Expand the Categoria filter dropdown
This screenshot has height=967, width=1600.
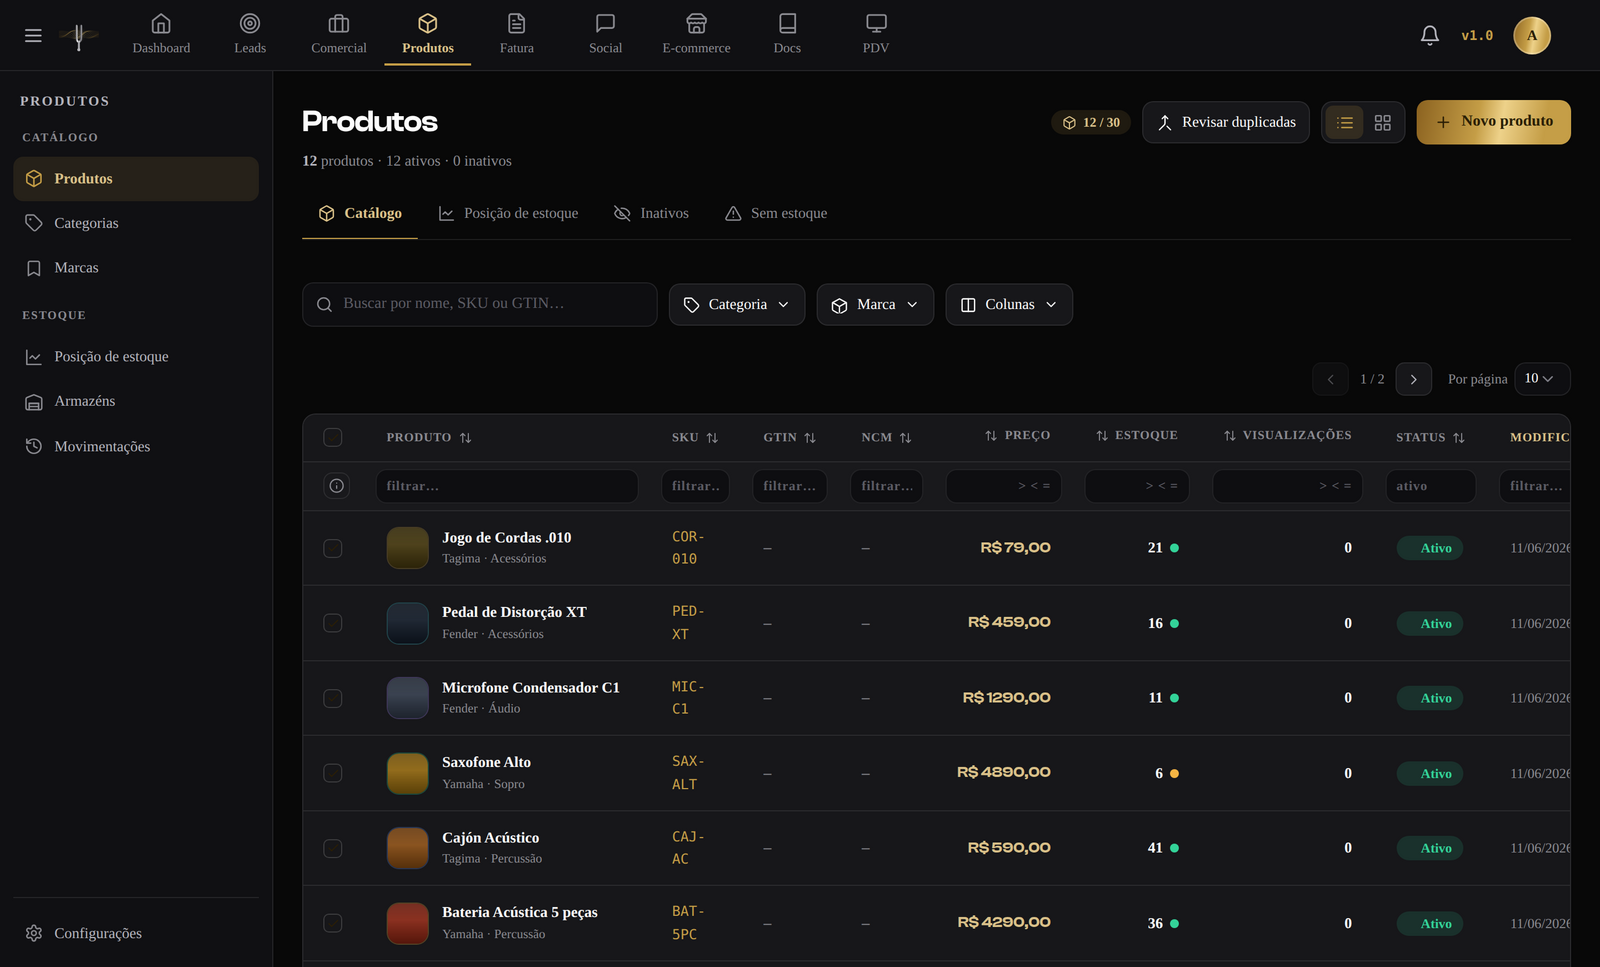[737, 305]
